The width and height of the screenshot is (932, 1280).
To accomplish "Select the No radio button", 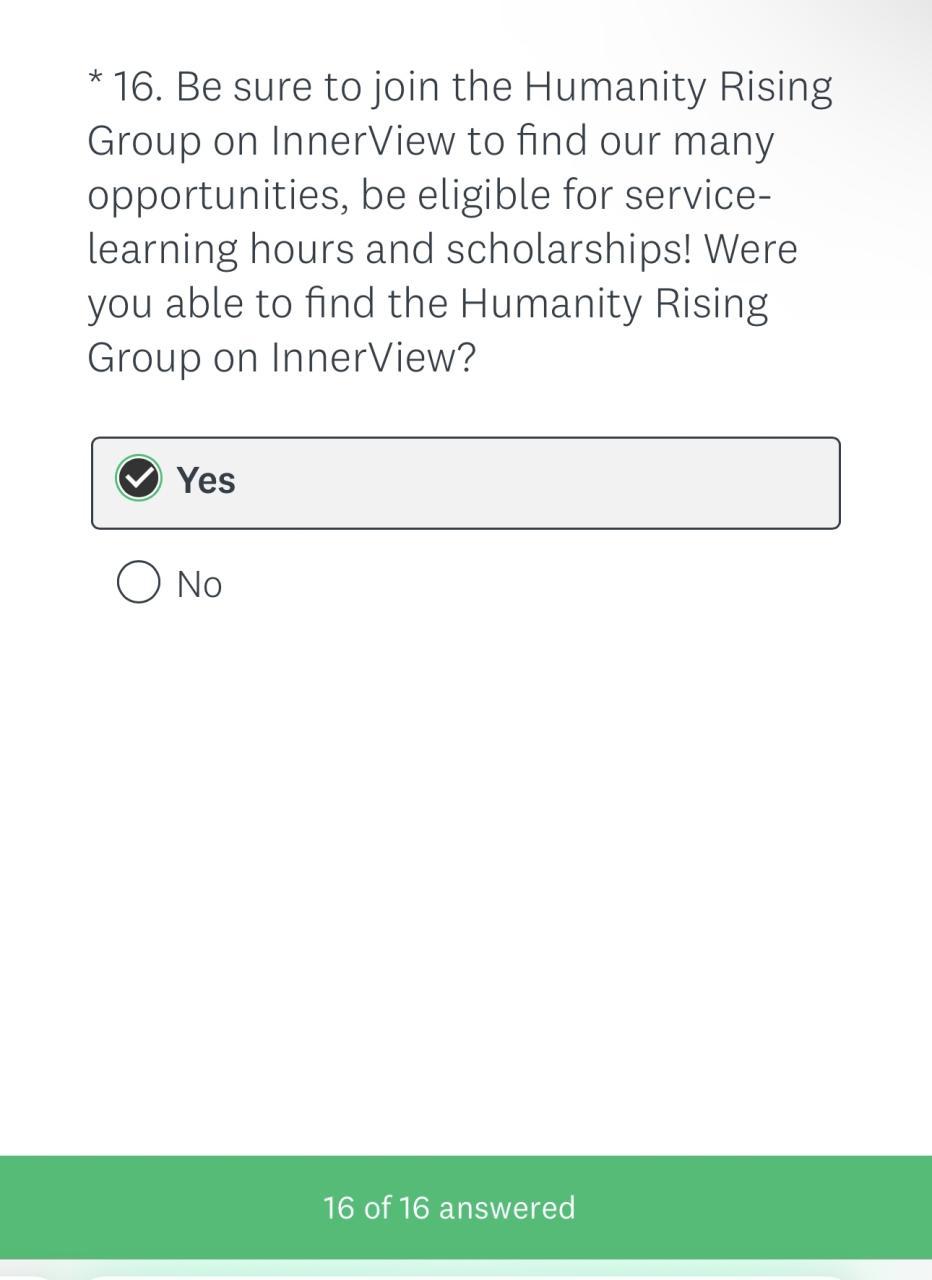I will pyautogui.click(x=138, y=582).
